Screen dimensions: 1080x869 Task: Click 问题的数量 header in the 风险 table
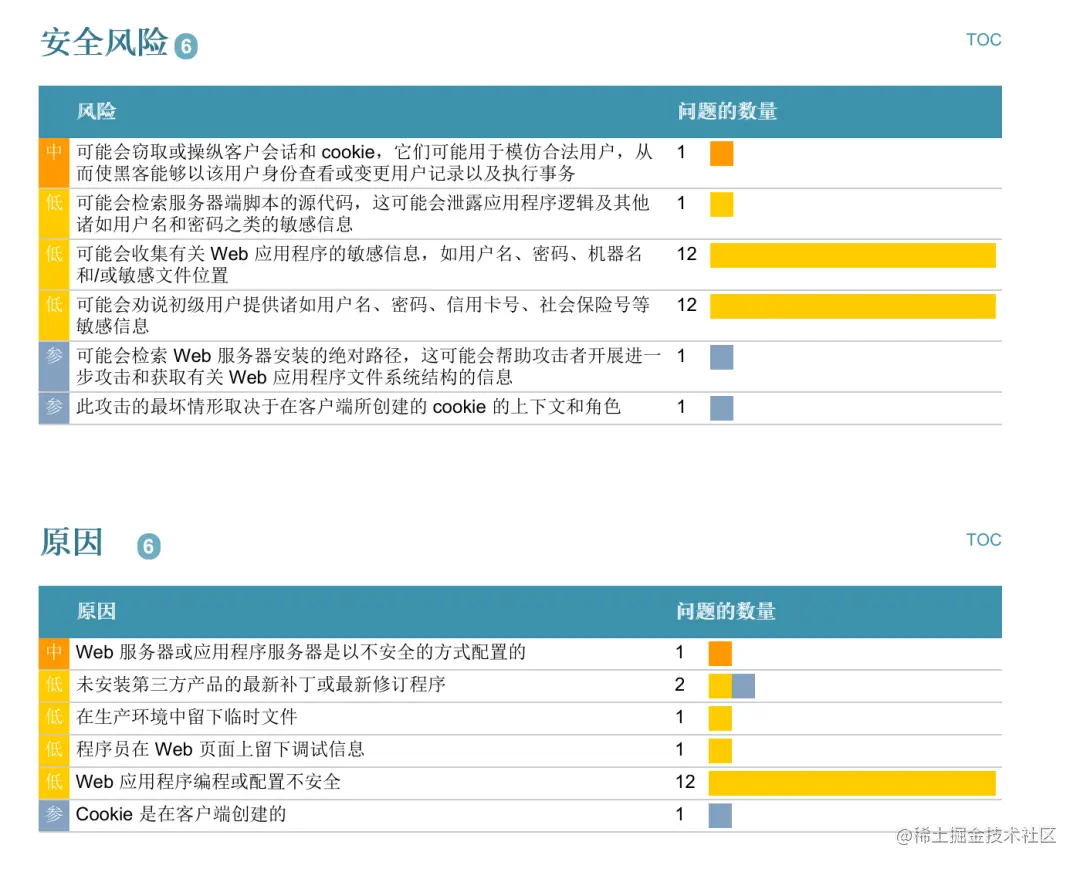coord(727,112)
